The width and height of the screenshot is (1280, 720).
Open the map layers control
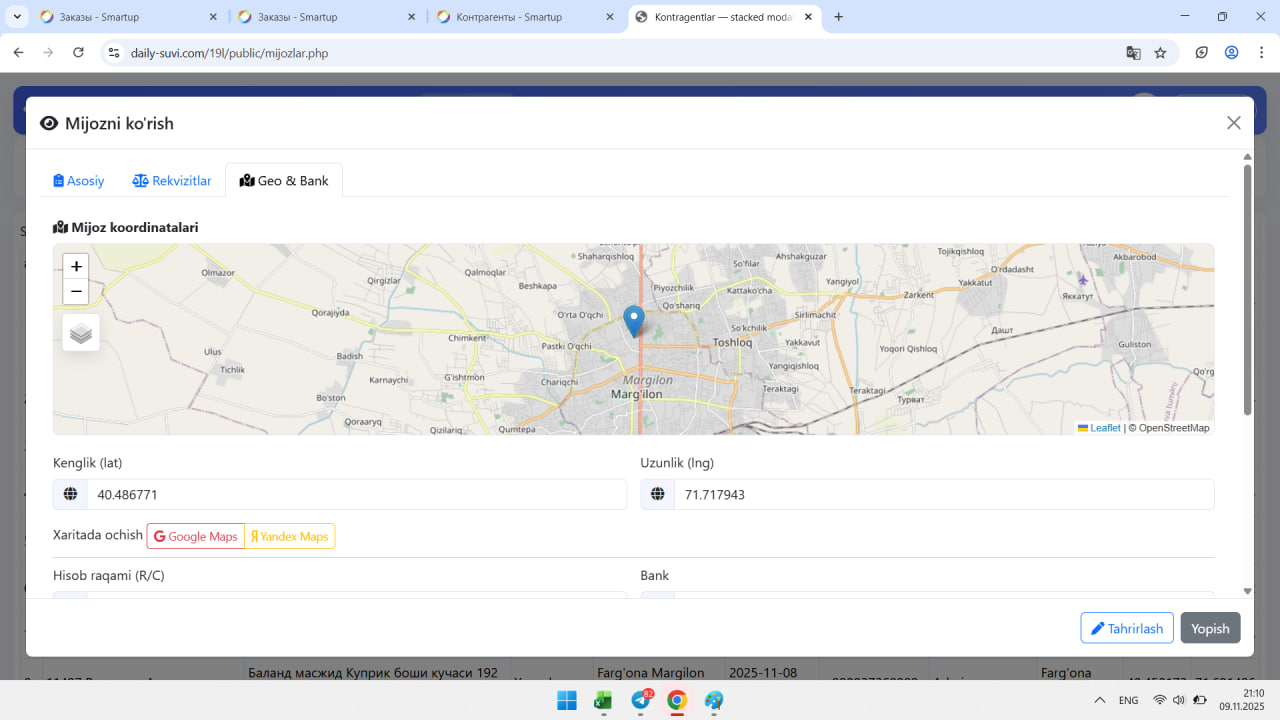pos(81,333)
